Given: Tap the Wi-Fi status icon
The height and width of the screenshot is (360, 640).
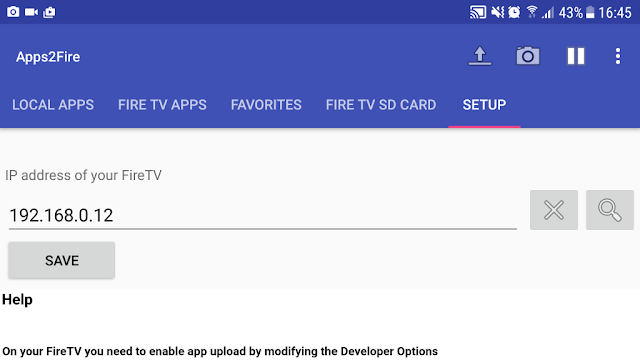Looking at the screenshot, I should click(x=532, y=12).
